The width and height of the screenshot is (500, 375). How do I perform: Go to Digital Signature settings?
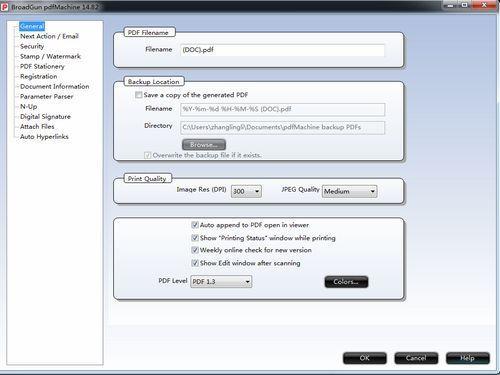45,116
